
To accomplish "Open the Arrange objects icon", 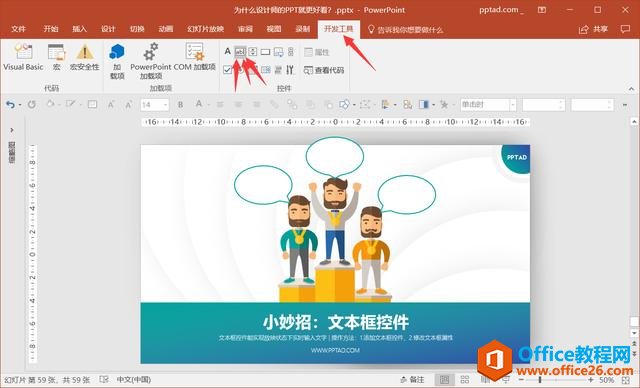I will (385, 105).
